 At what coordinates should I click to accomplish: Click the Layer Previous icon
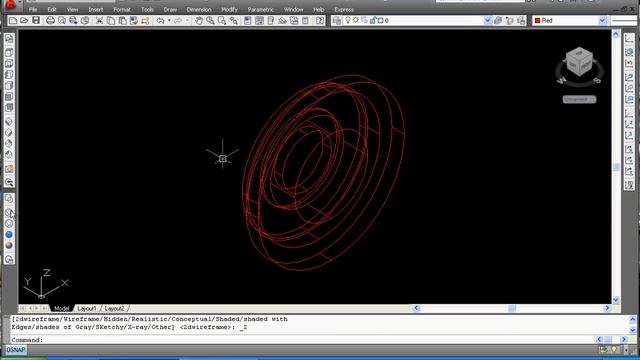(509, 20)
